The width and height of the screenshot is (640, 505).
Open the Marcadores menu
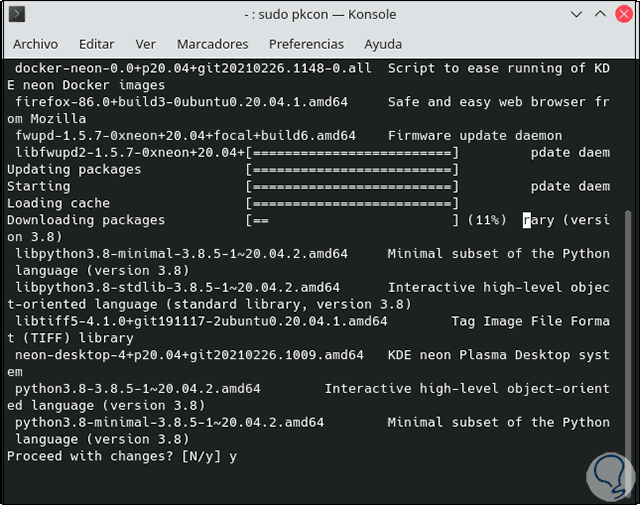coord(212,44)
